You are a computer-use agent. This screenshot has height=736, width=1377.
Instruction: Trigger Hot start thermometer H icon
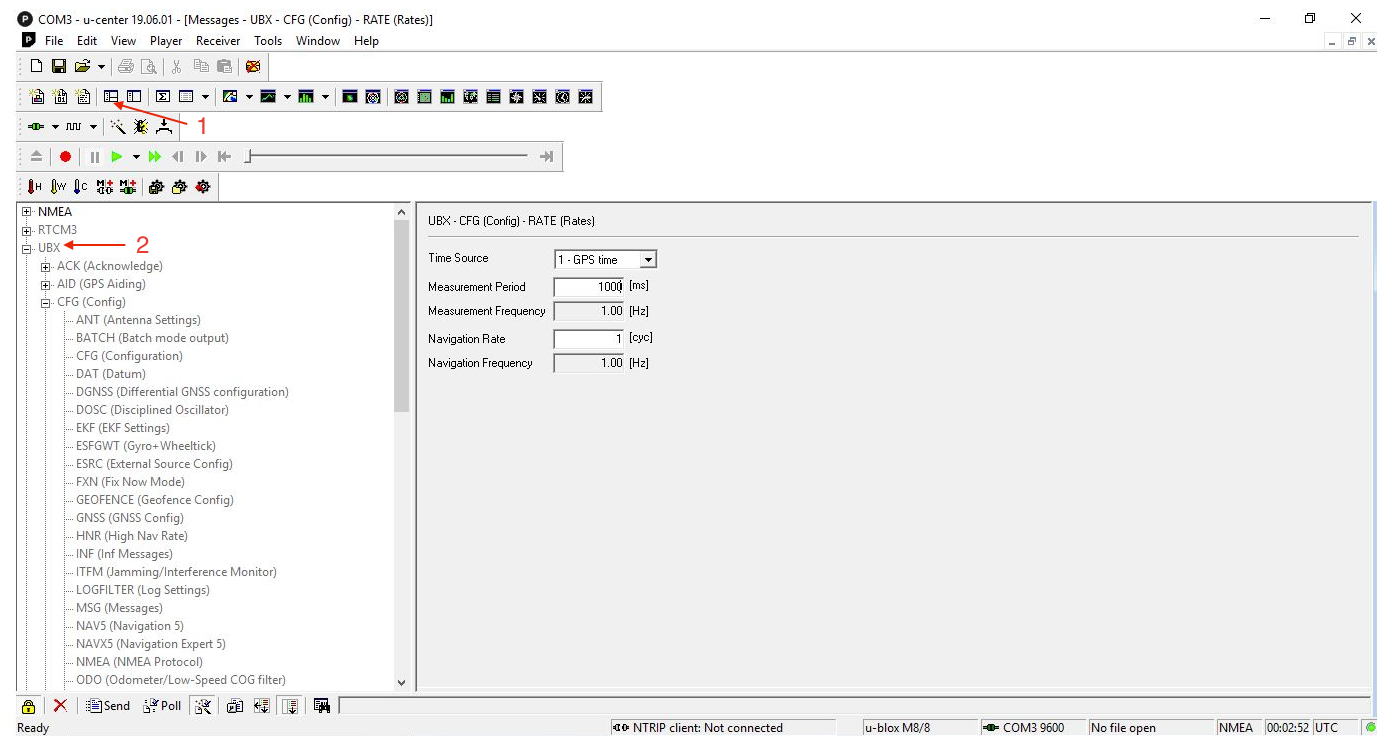pyautogui.click(x=35, y=187)
